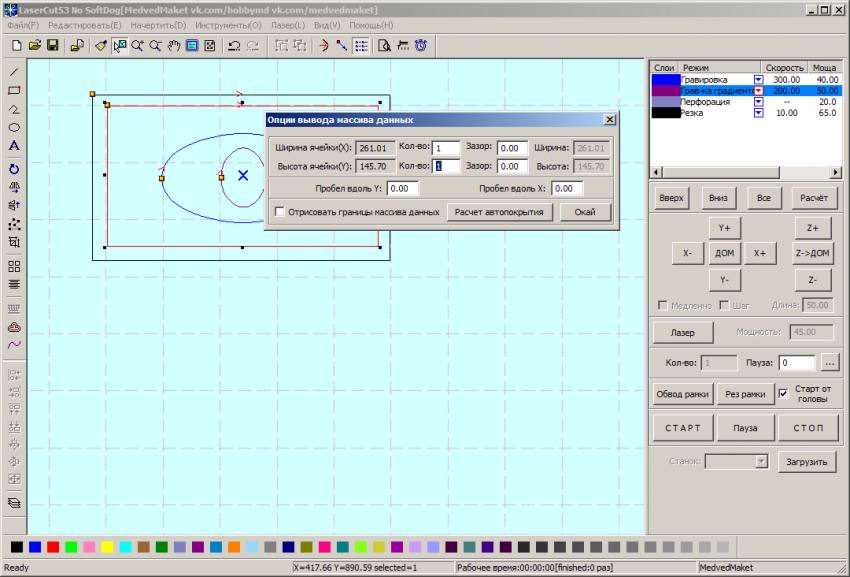
Task: Click the Rotate tool icon
Action: click(x=14, y=169)
